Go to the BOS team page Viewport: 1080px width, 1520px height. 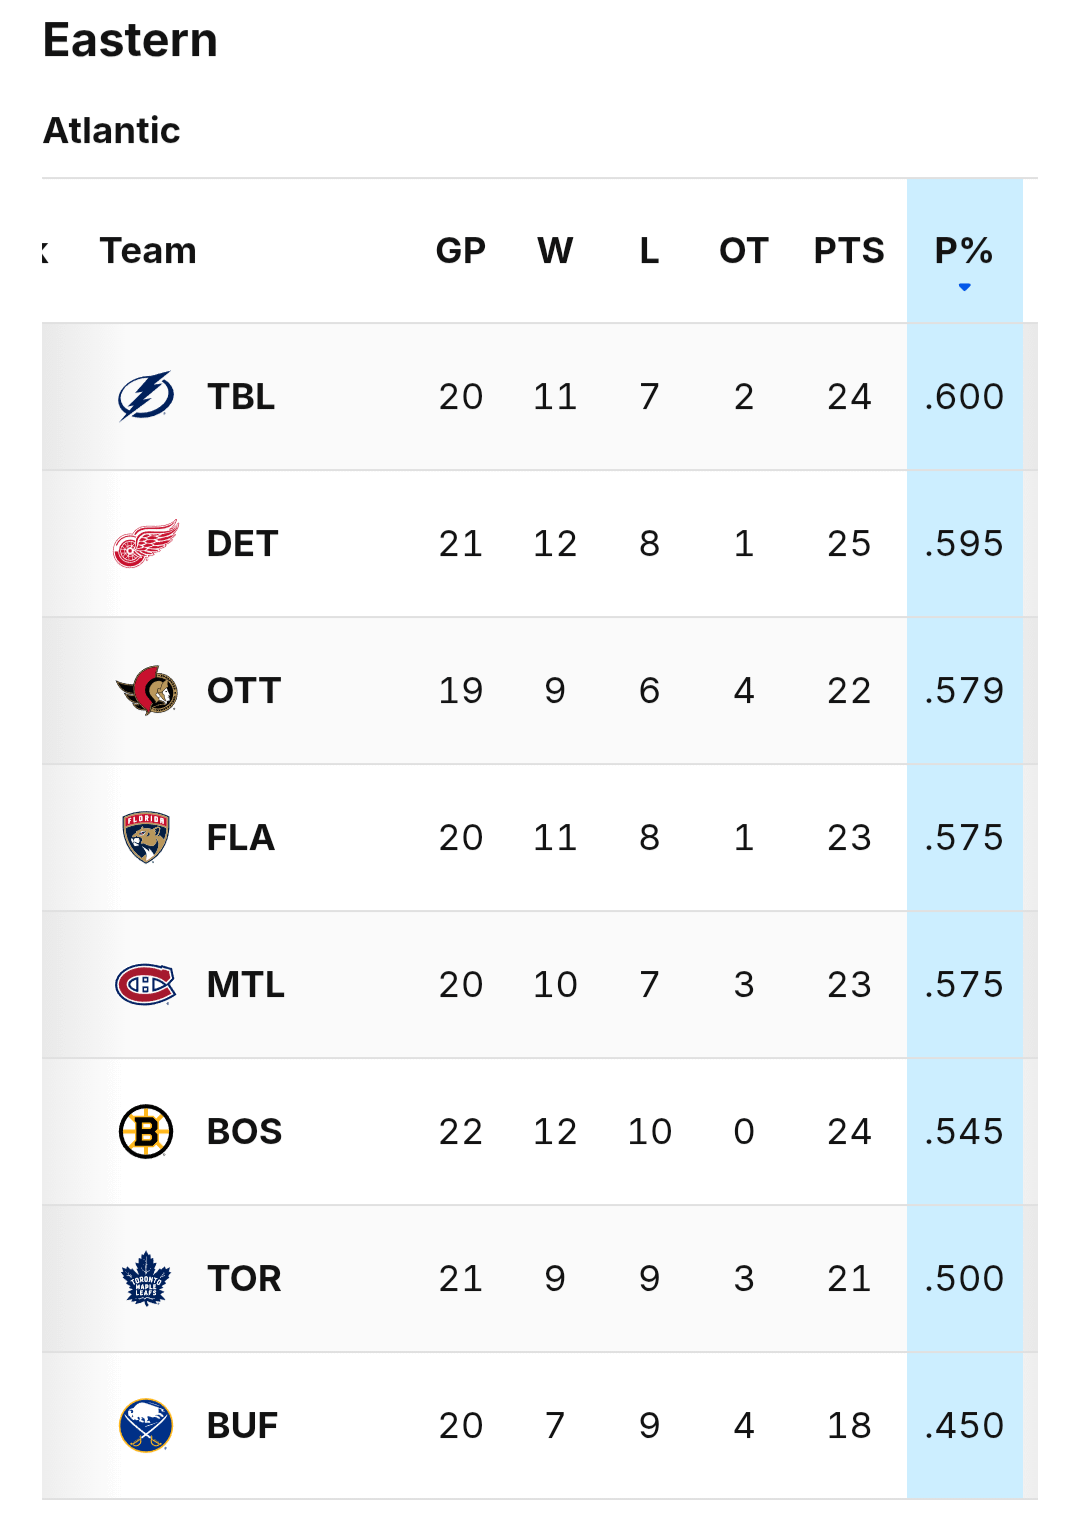244,1132
